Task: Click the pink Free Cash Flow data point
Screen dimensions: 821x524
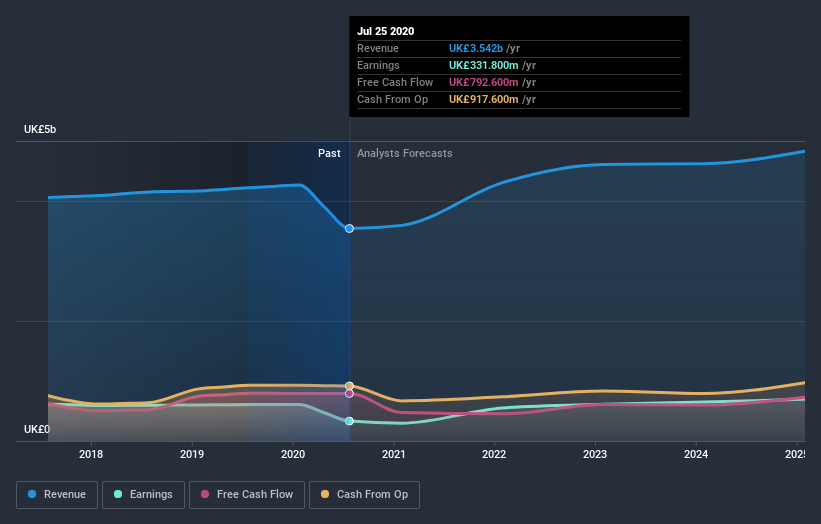Action: (349, 393)
